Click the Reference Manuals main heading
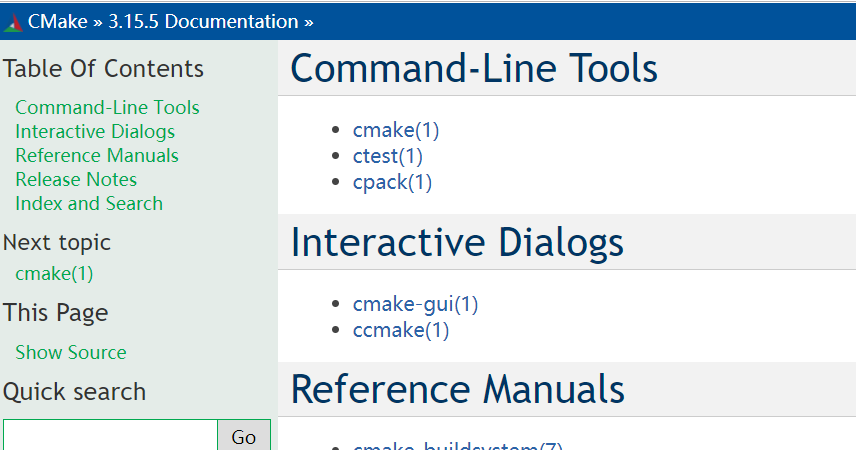The height and width of the screenshot is (450, 856). pyautogui.click(x=457, y=389)
